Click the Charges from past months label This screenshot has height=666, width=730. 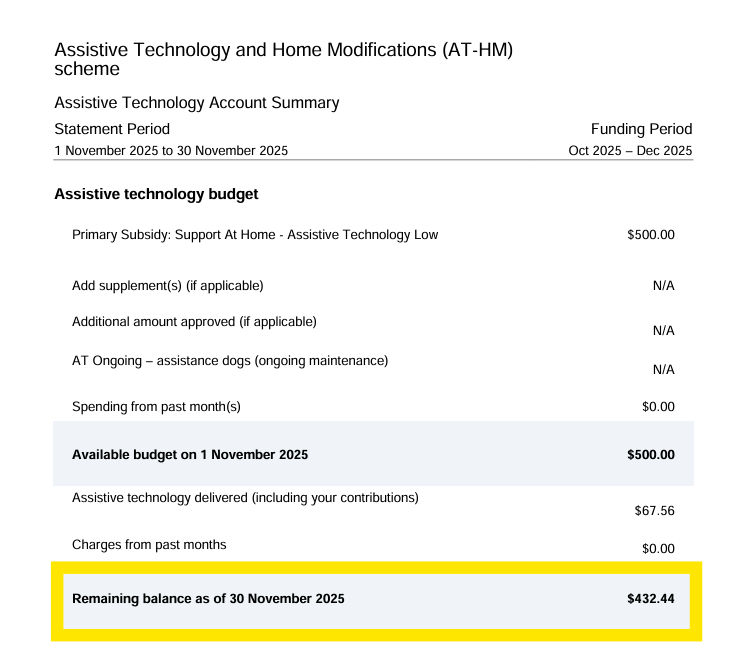tap(149, 545)
